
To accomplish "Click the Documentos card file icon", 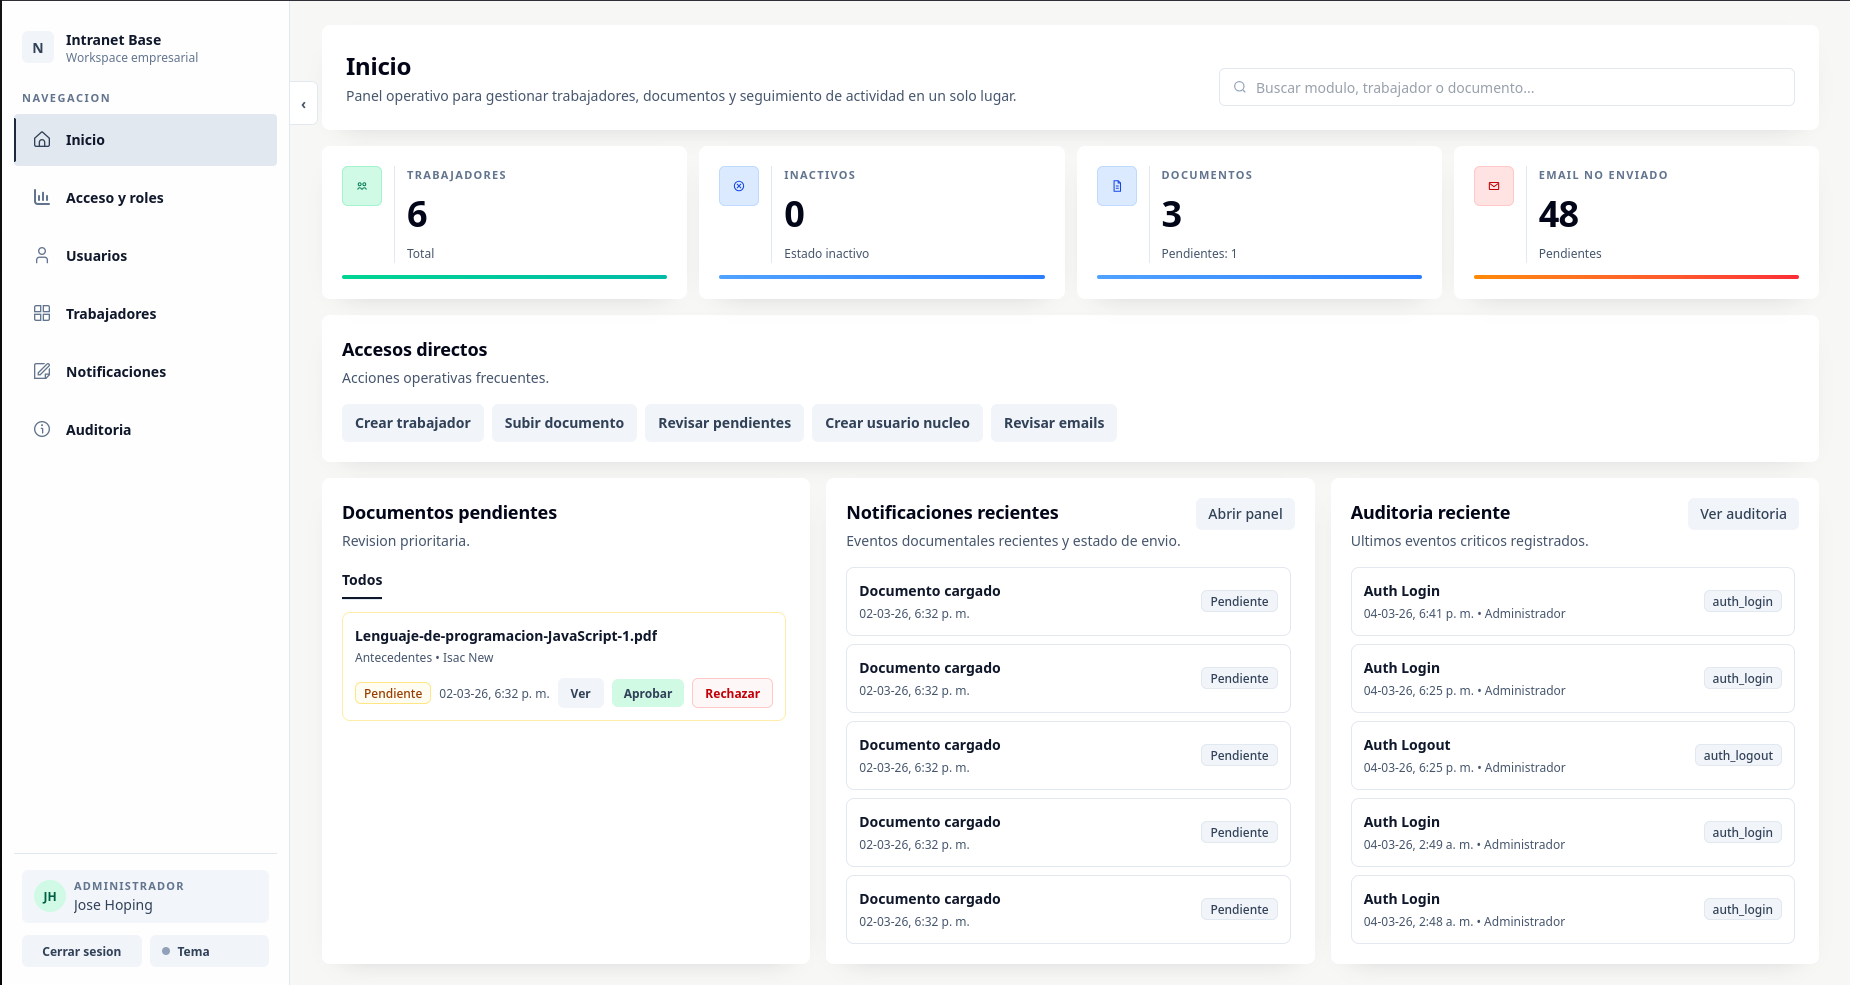I will [1117, 186].
